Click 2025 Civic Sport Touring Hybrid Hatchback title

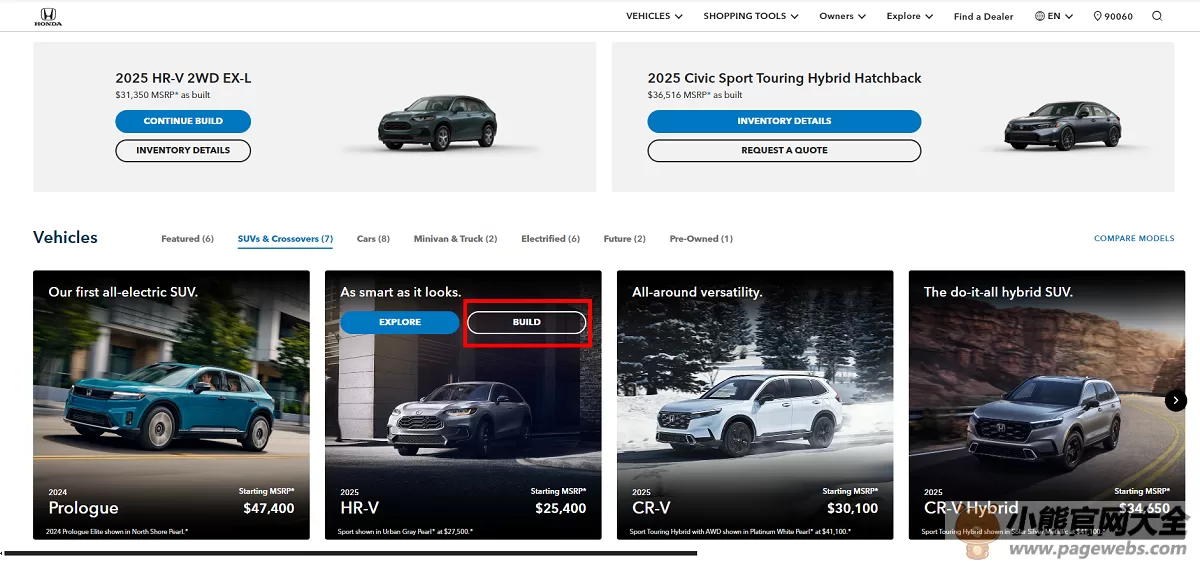(784, 78)
